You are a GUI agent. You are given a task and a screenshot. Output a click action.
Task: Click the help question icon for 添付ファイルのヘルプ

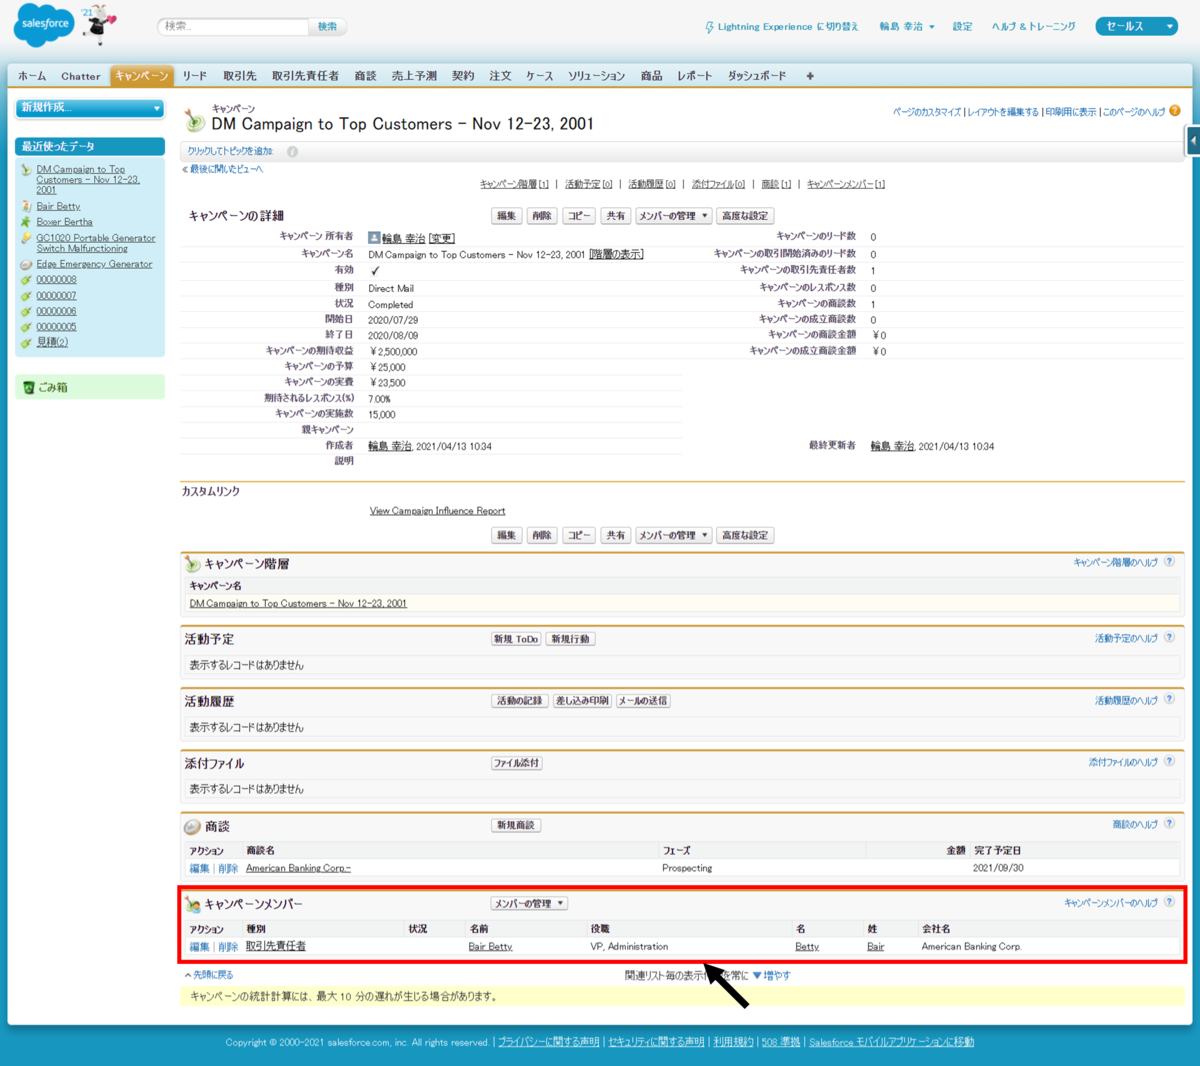point(1169,761)
